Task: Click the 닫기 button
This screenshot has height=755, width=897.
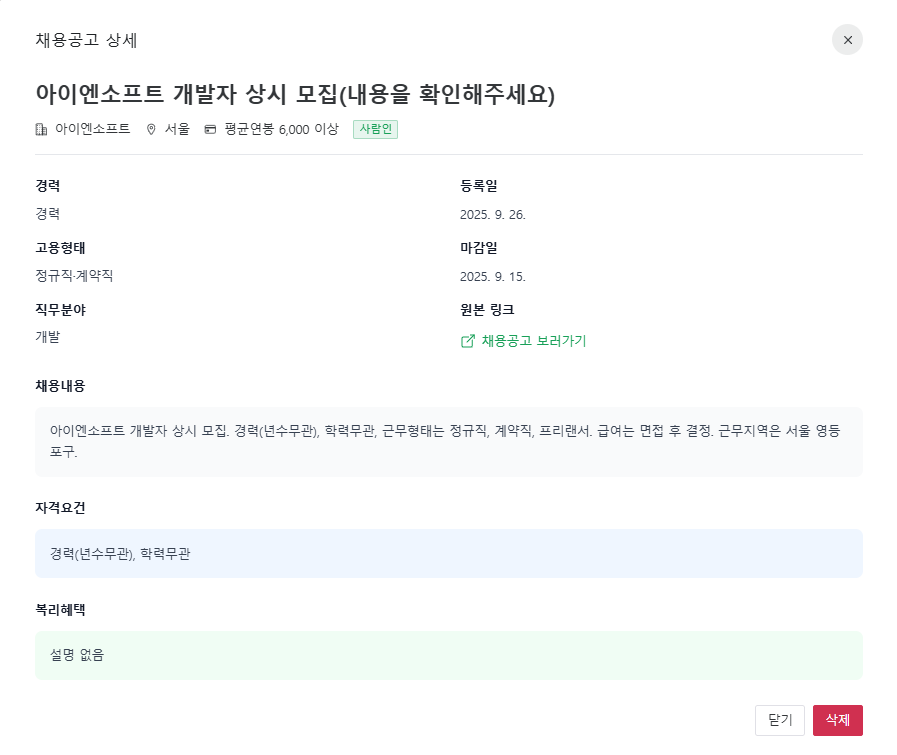Action: (x=780, y=720)
